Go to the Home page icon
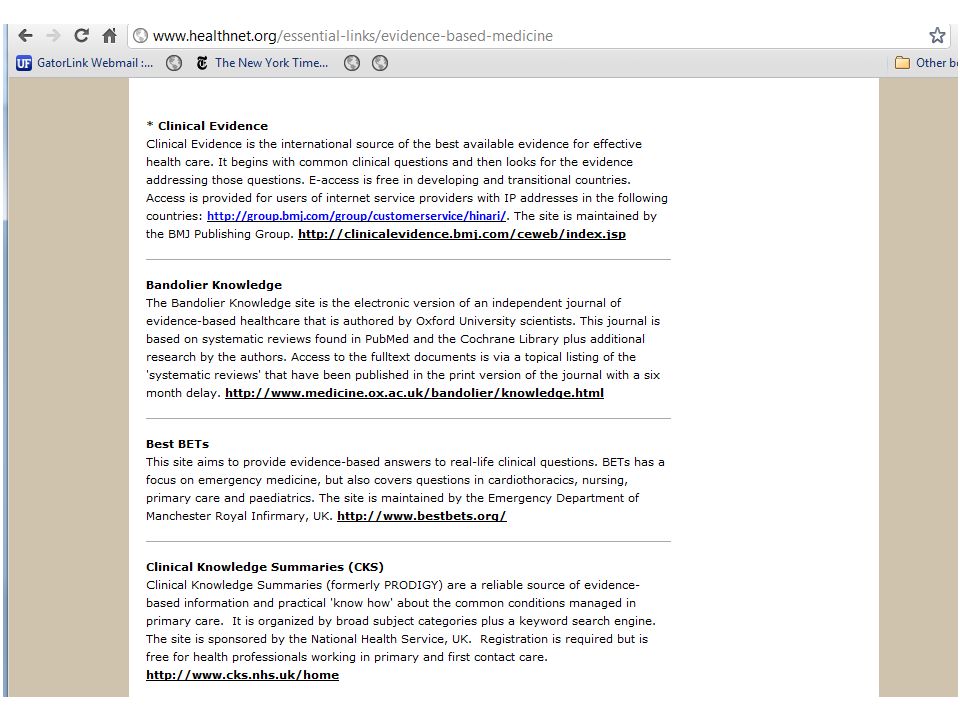Screen dimensions: 960x720 [110, 36]
